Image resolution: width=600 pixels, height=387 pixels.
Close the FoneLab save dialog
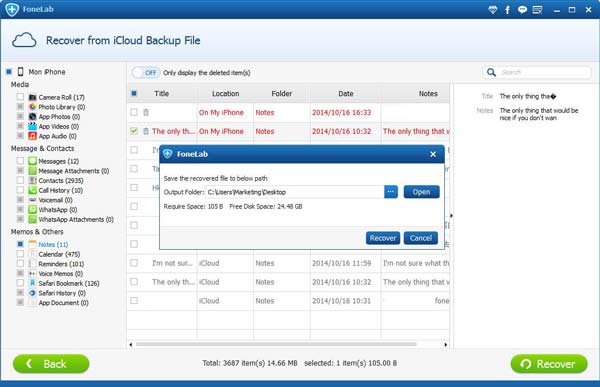(x=433, y=154)
